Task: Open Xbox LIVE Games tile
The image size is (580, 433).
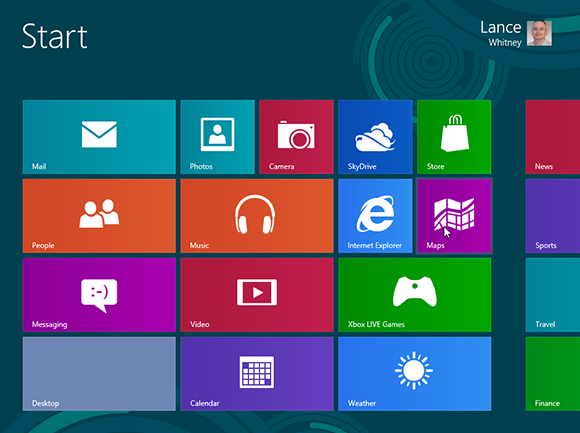Action: pos(415,295)
